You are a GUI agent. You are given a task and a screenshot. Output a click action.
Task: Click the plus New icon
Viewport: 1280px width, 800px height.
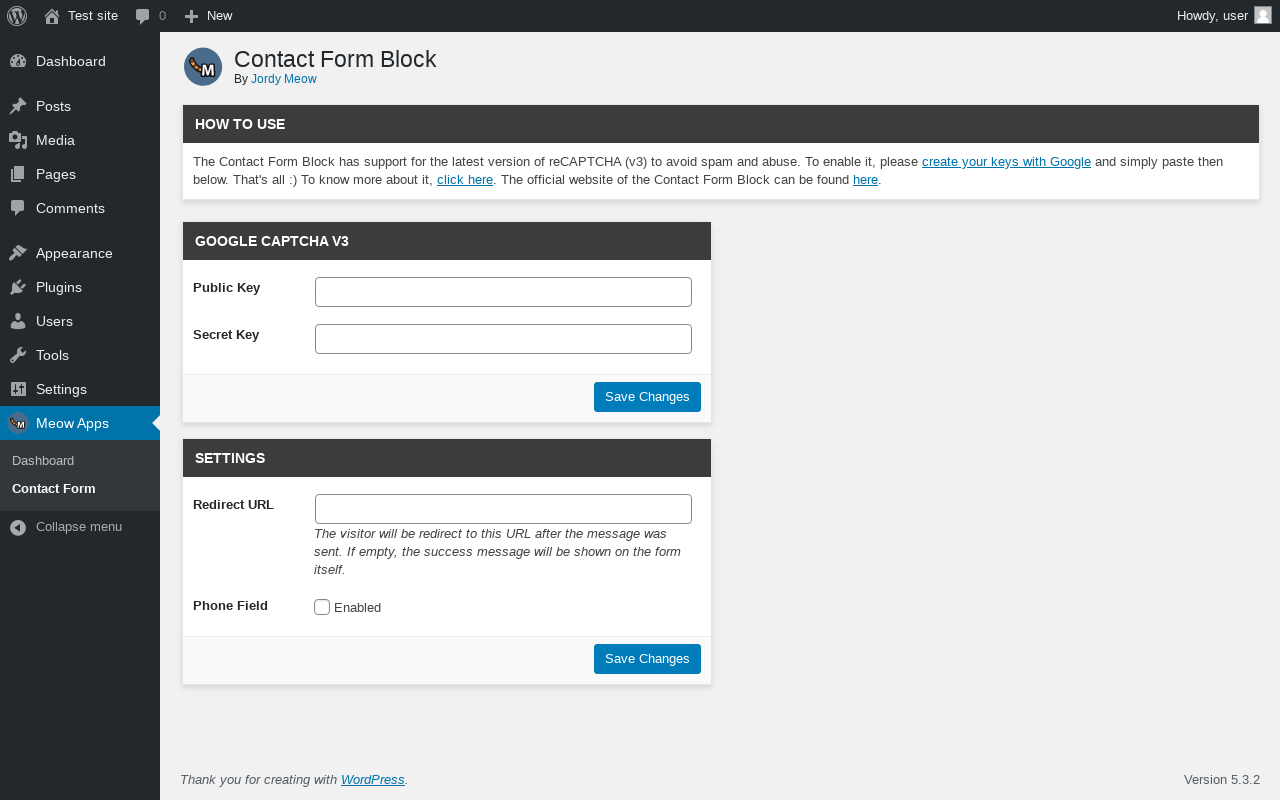(192, 16)
